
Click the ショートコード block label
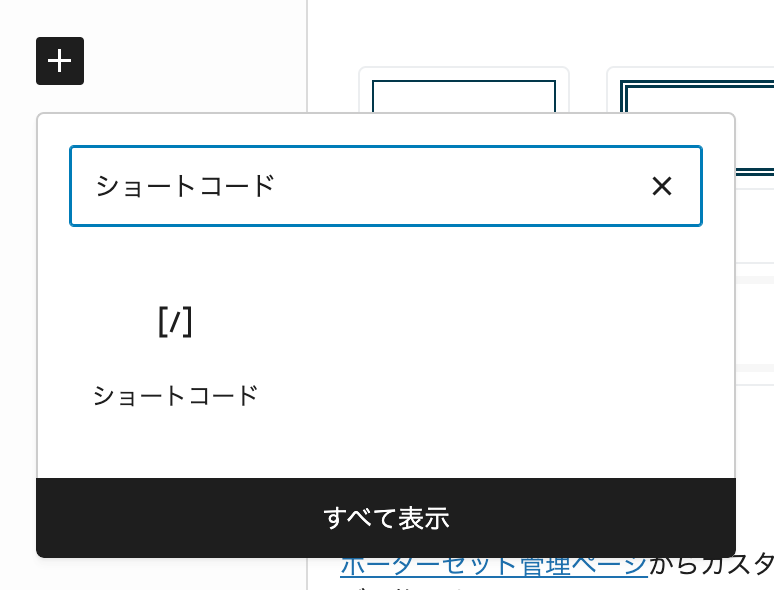[x=175, y=396]
